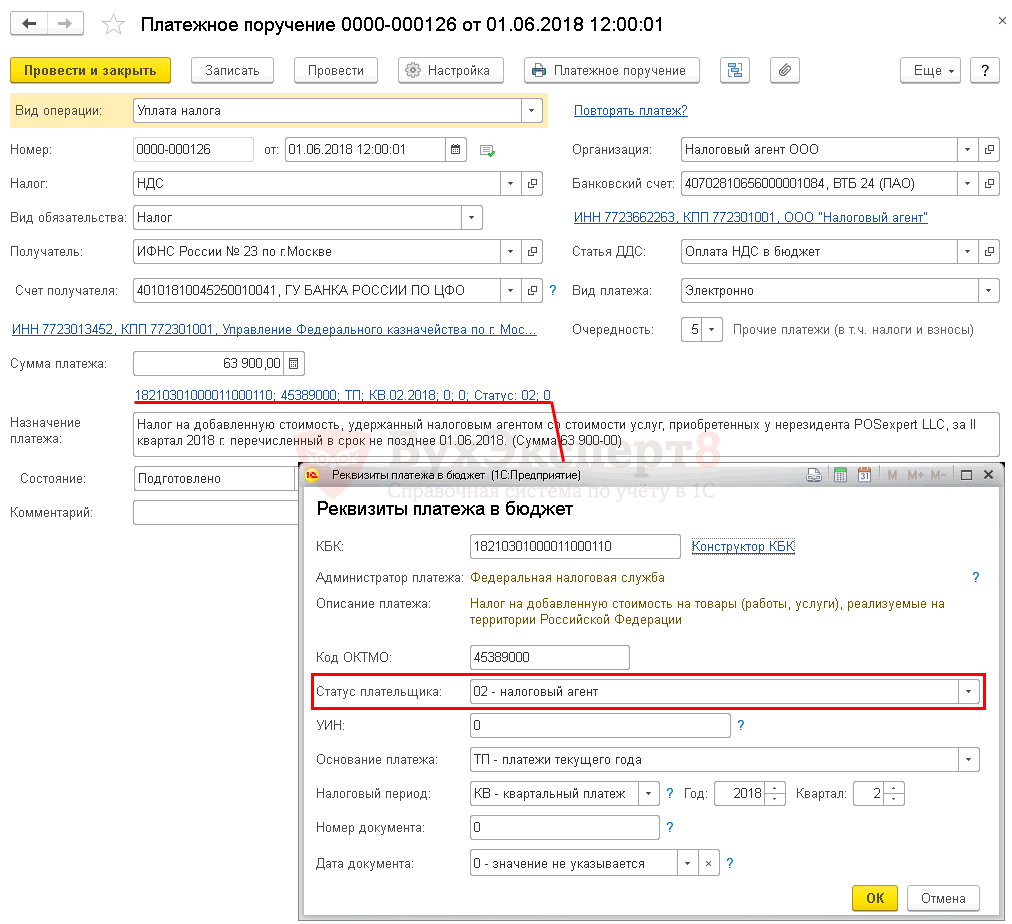Screen dimensions: 1012x924
Task: Open calculator in Сумма платежа field
Action: [294, 363]
